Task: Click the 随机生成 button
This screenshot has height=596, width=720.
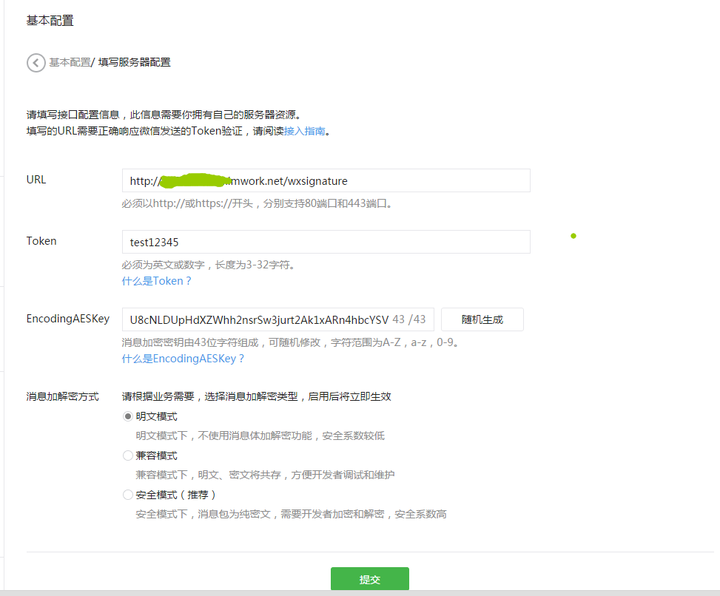Action: 482,319
